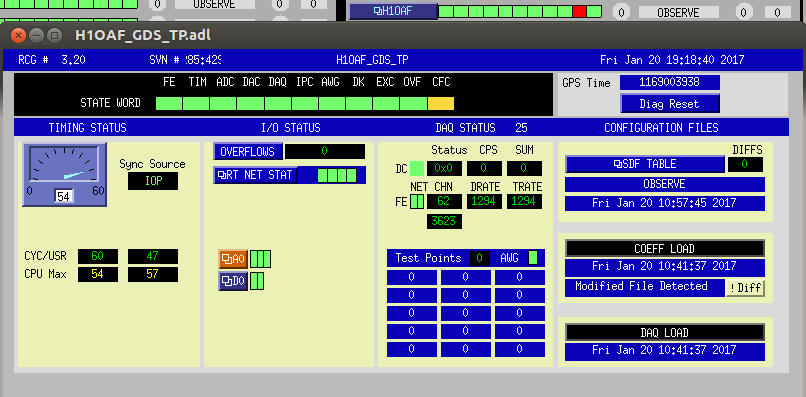
Task: Click the Modified File Detected message
Action: [645, 287]
